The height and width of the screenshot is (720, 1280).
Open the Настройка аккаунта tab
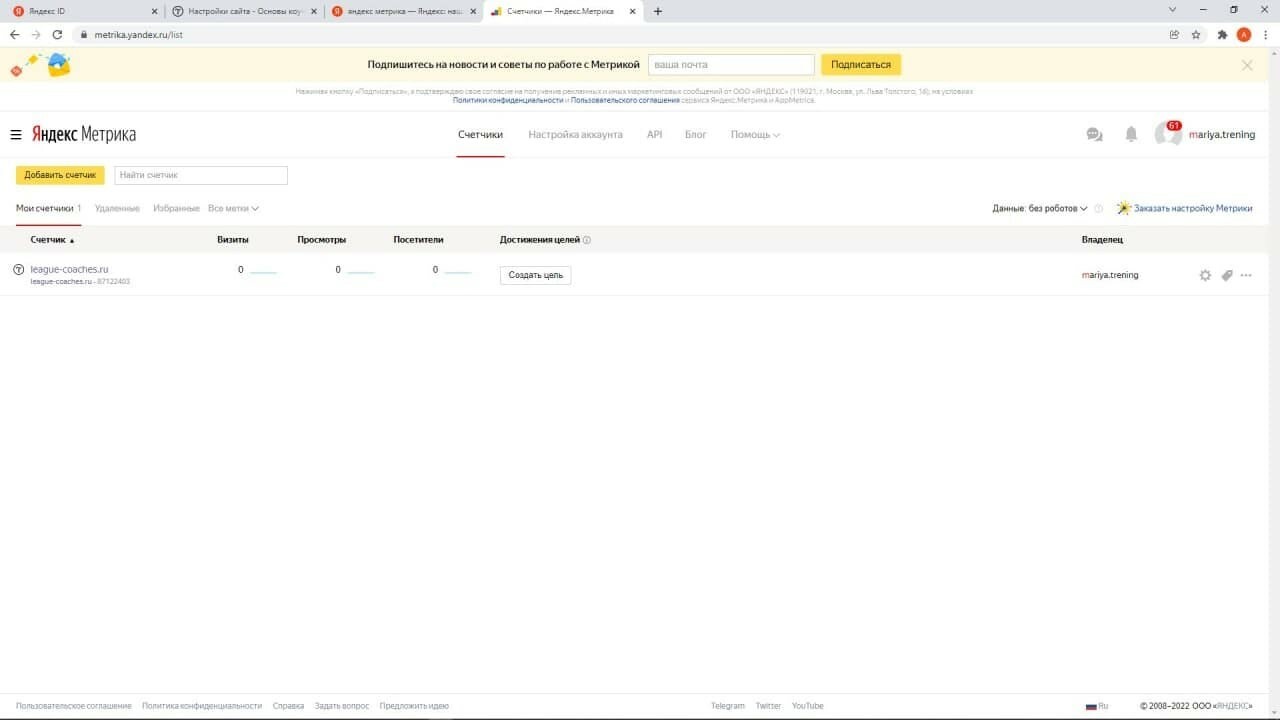[x=575, y=135]
